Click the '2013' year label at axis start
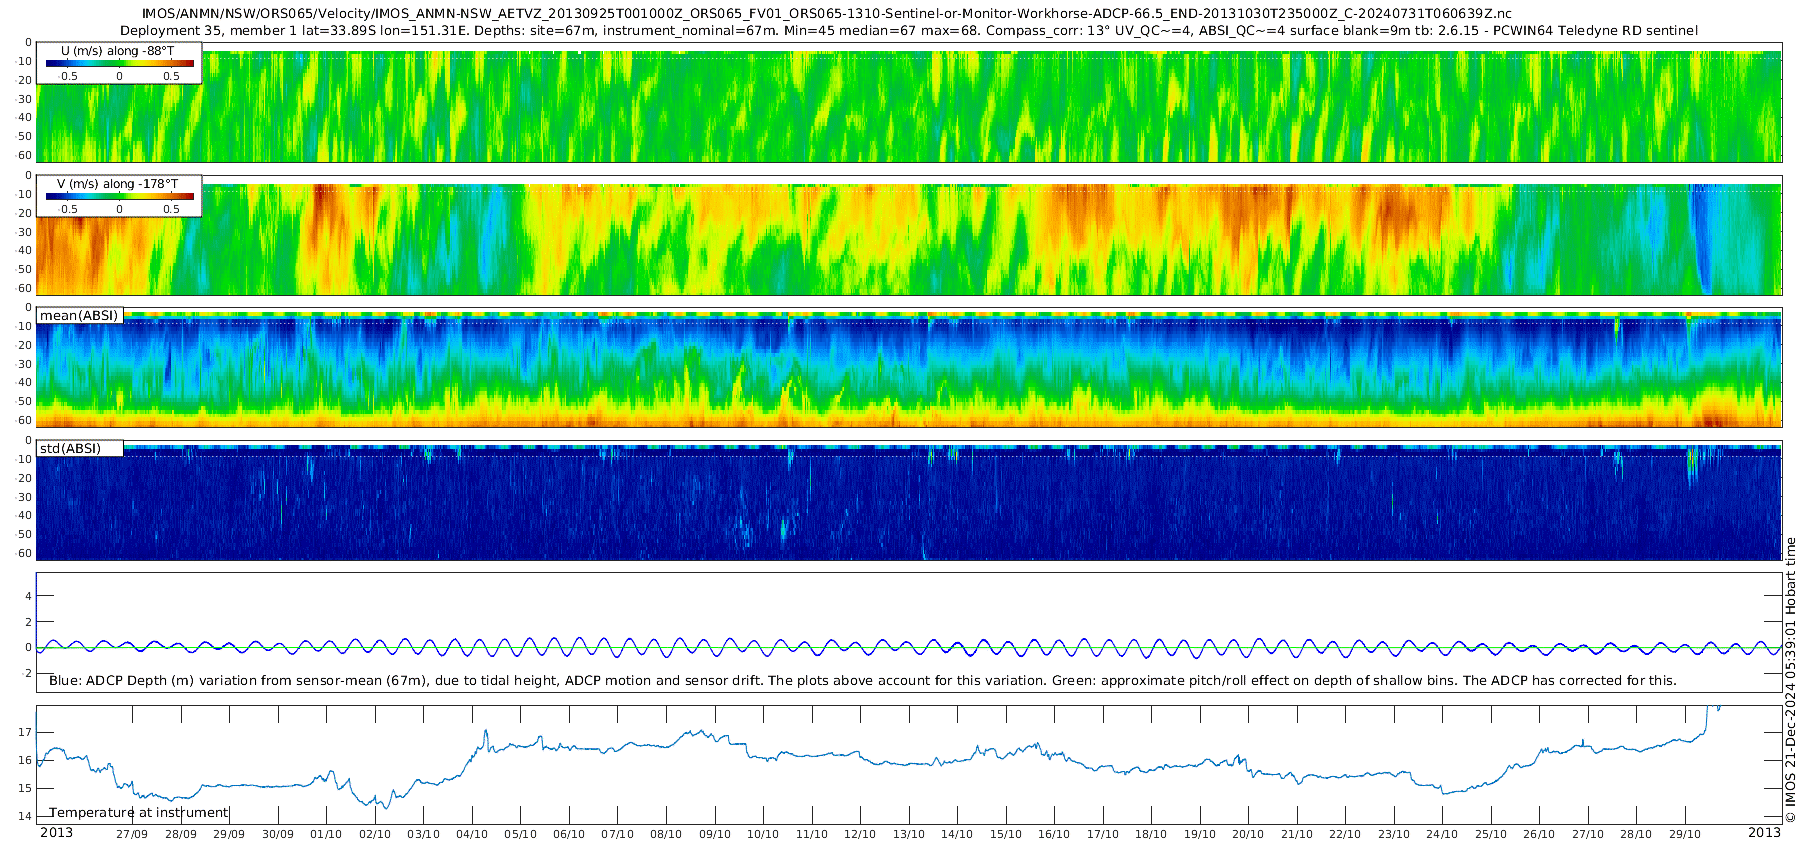 pos(56,832)
